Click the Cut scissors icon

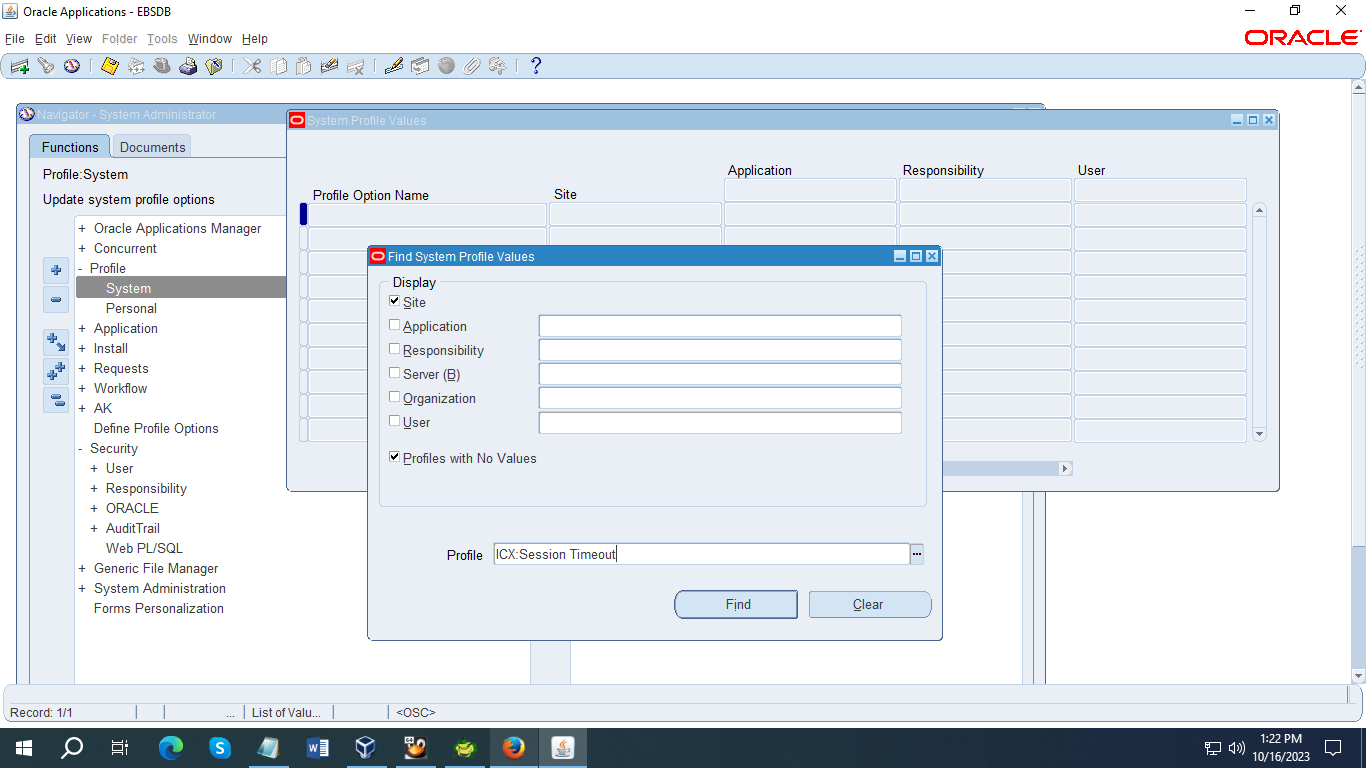pyautogui.click(x=252, y=66)
